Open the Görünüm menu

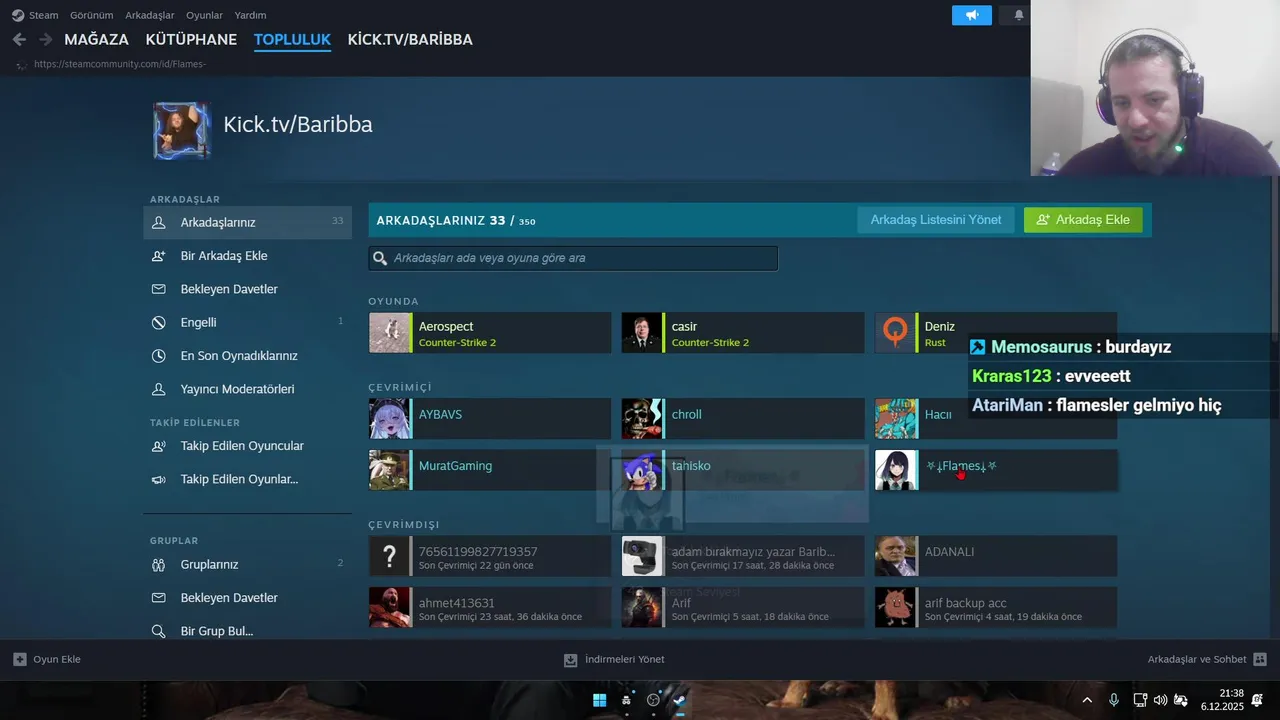(91, 15)
